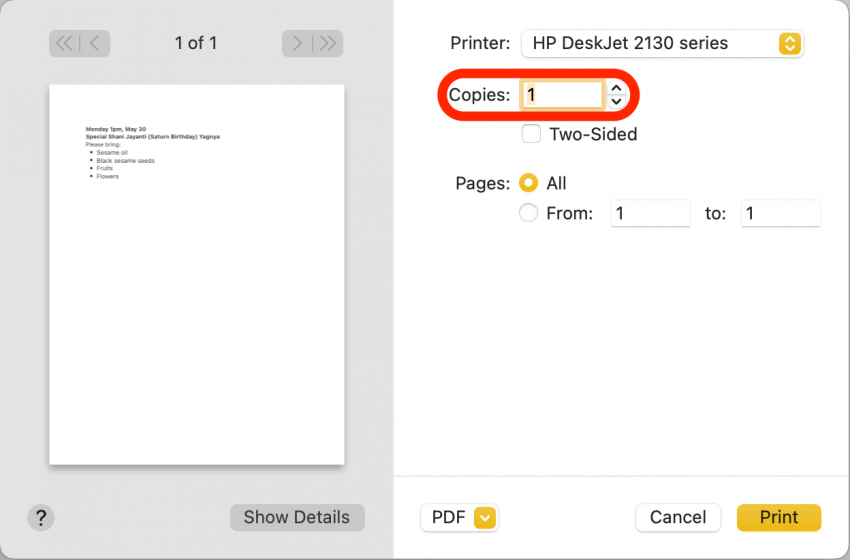Go to the previous preview page
Screen dimensions: 850x560
pyautogui.click(x=95, y=43)
